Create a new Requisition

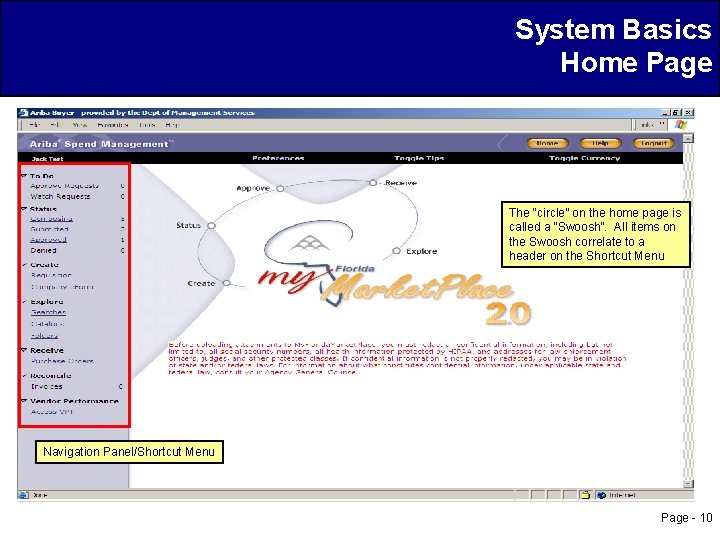(x=51, y=275)
